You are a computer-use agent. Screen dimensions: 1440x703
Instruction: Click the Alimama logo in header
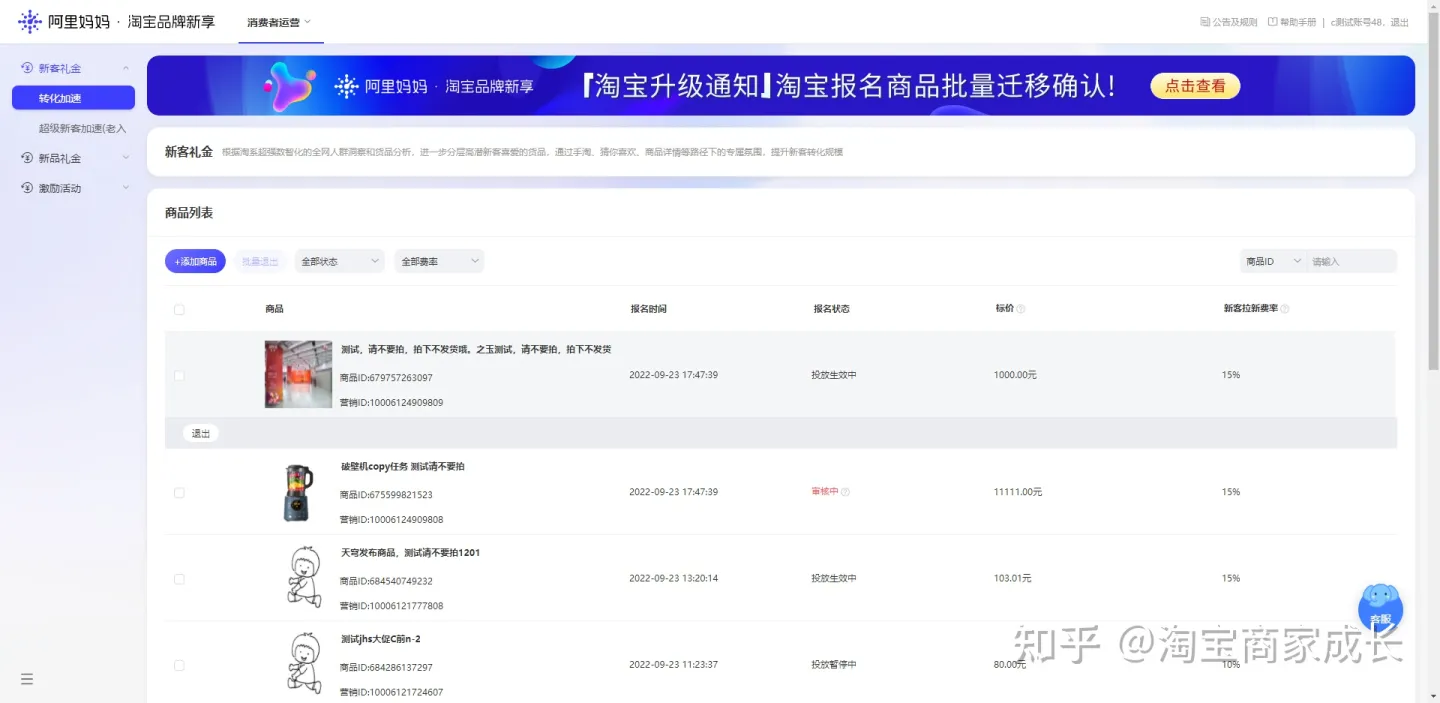117,21
